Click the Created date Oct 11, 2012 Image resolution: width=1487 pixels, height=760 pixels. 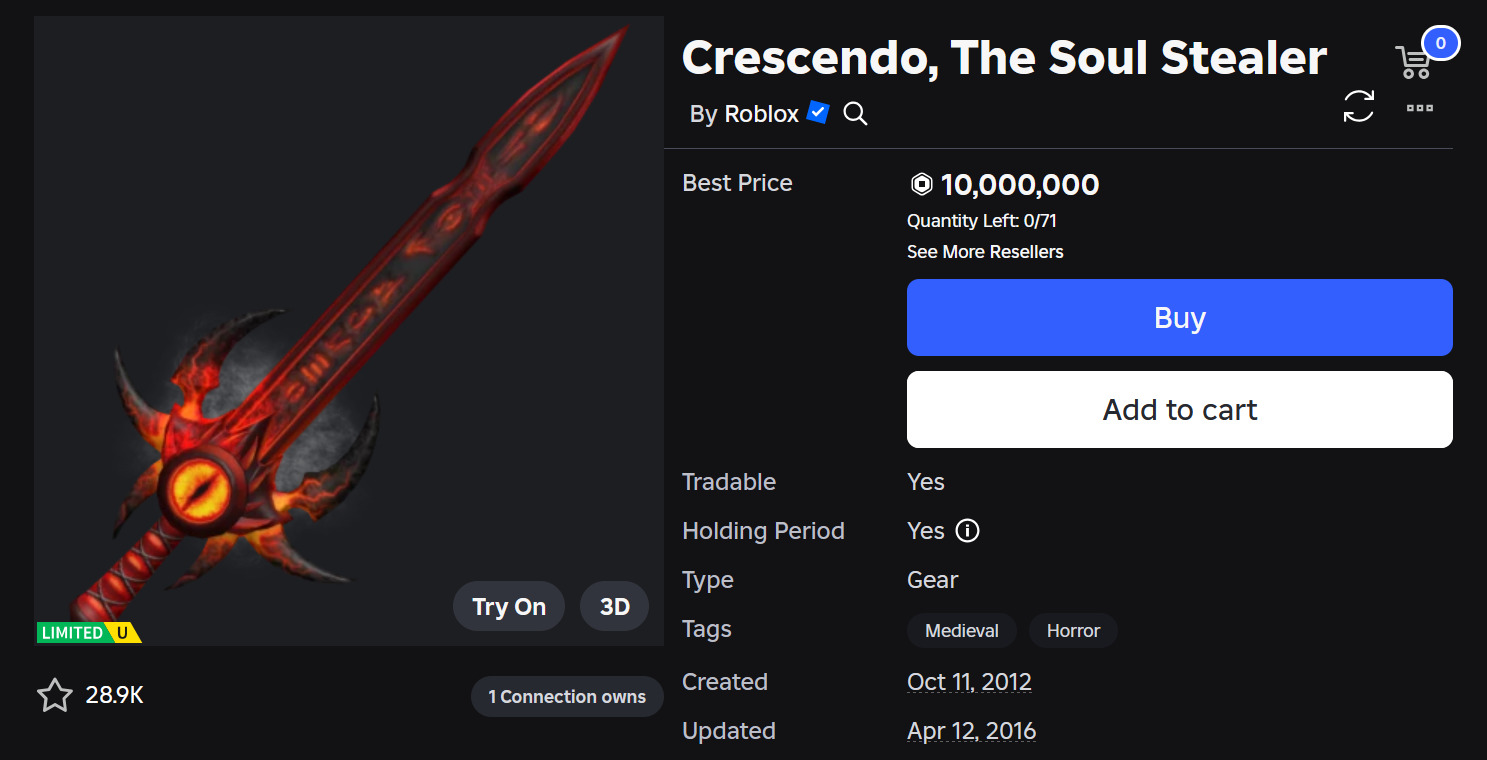pos(968,682)
